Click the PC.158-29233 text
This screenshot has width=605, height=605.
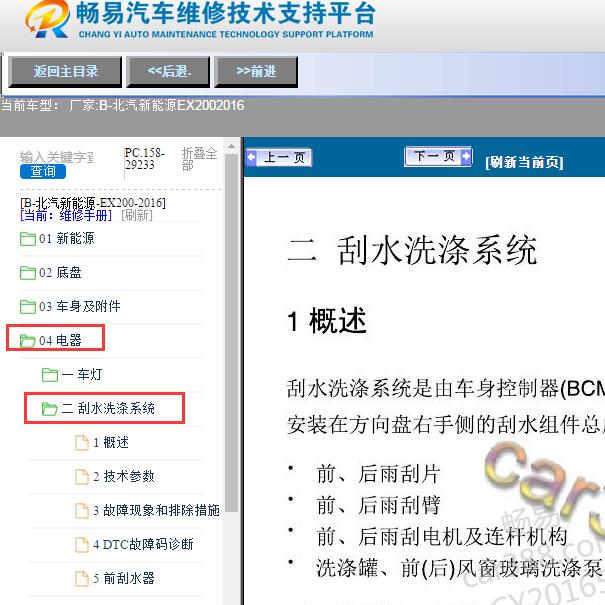point(144,159)
